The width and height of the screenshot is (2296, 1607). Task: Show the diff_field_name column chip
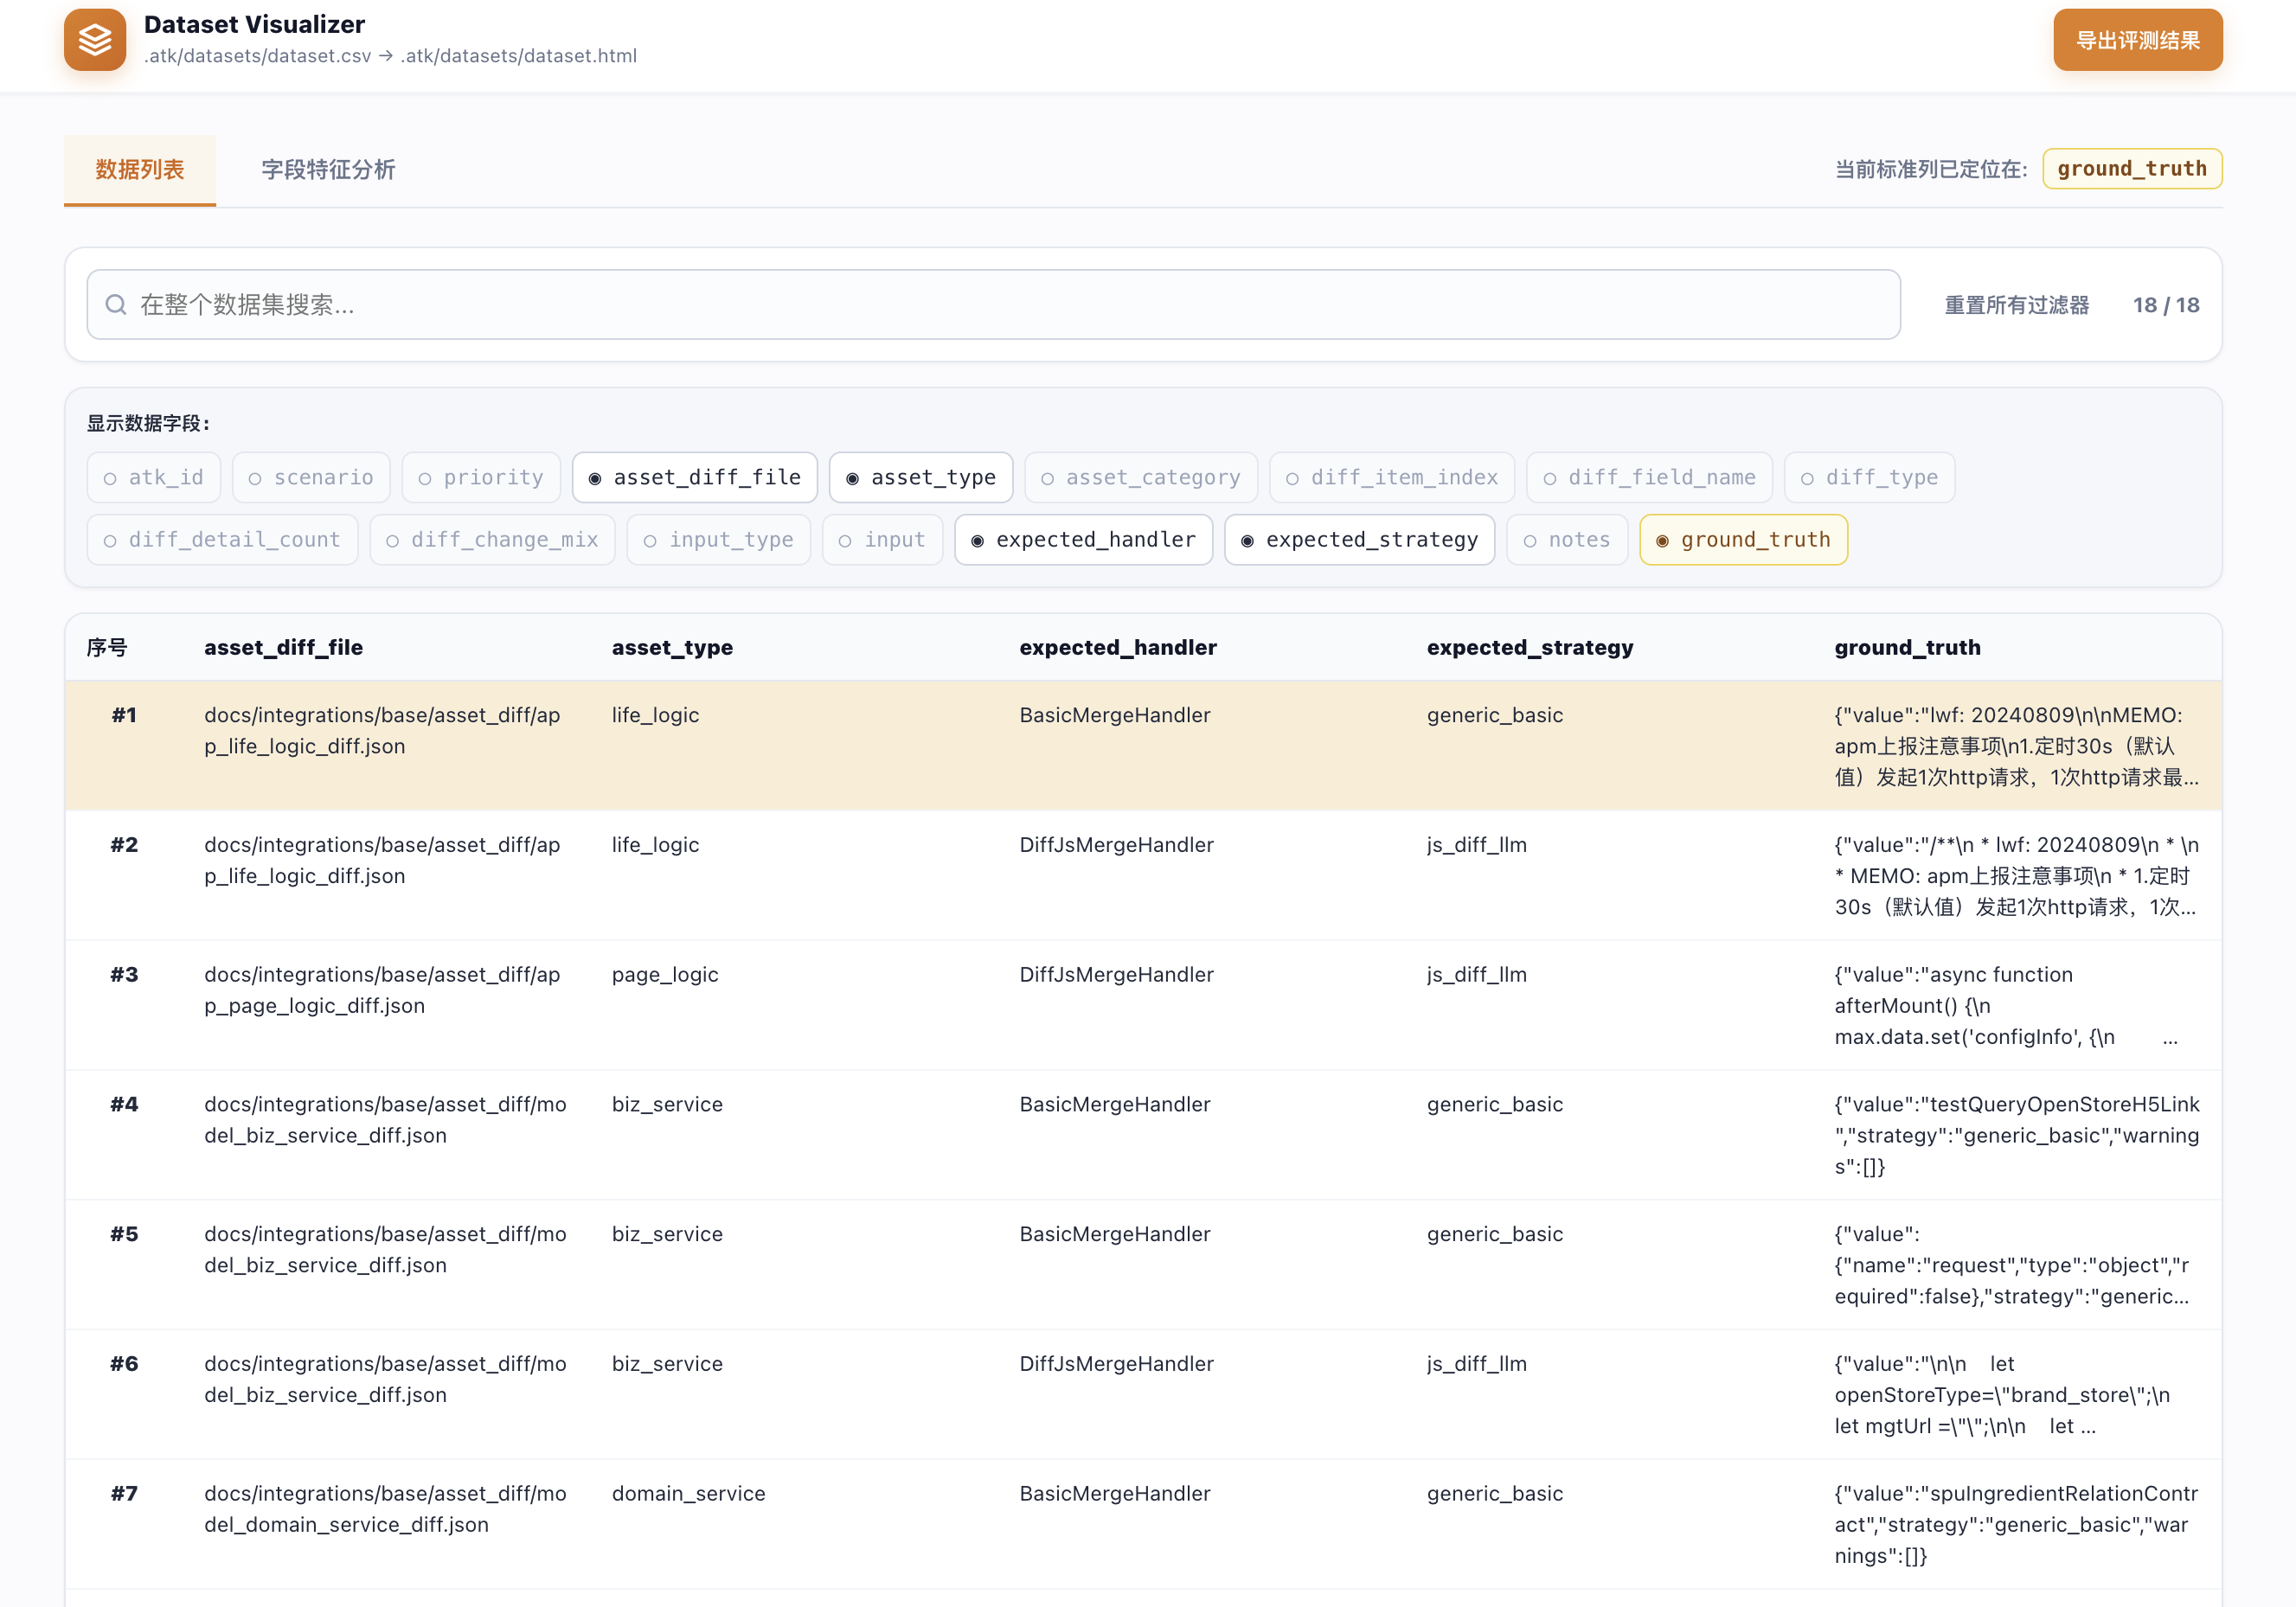tap(1649, 477)
